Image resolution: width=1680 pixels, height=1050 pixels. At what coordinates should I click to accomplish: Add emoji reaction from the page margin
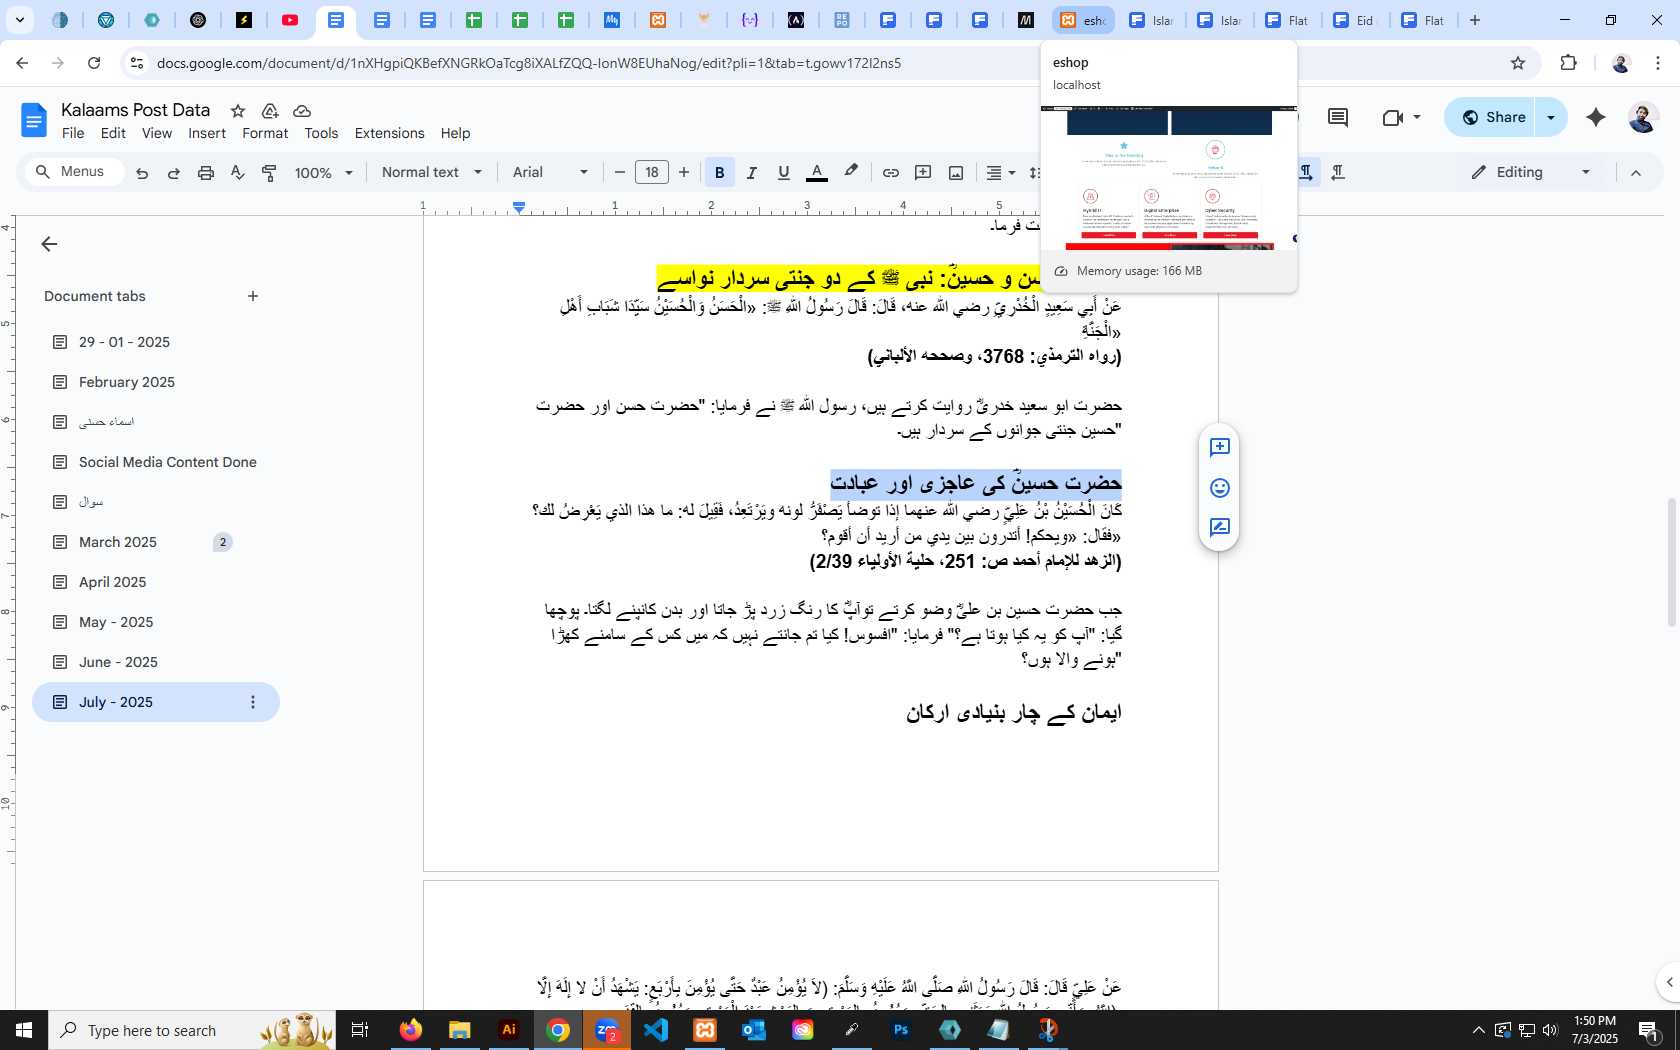[1219, 488]
